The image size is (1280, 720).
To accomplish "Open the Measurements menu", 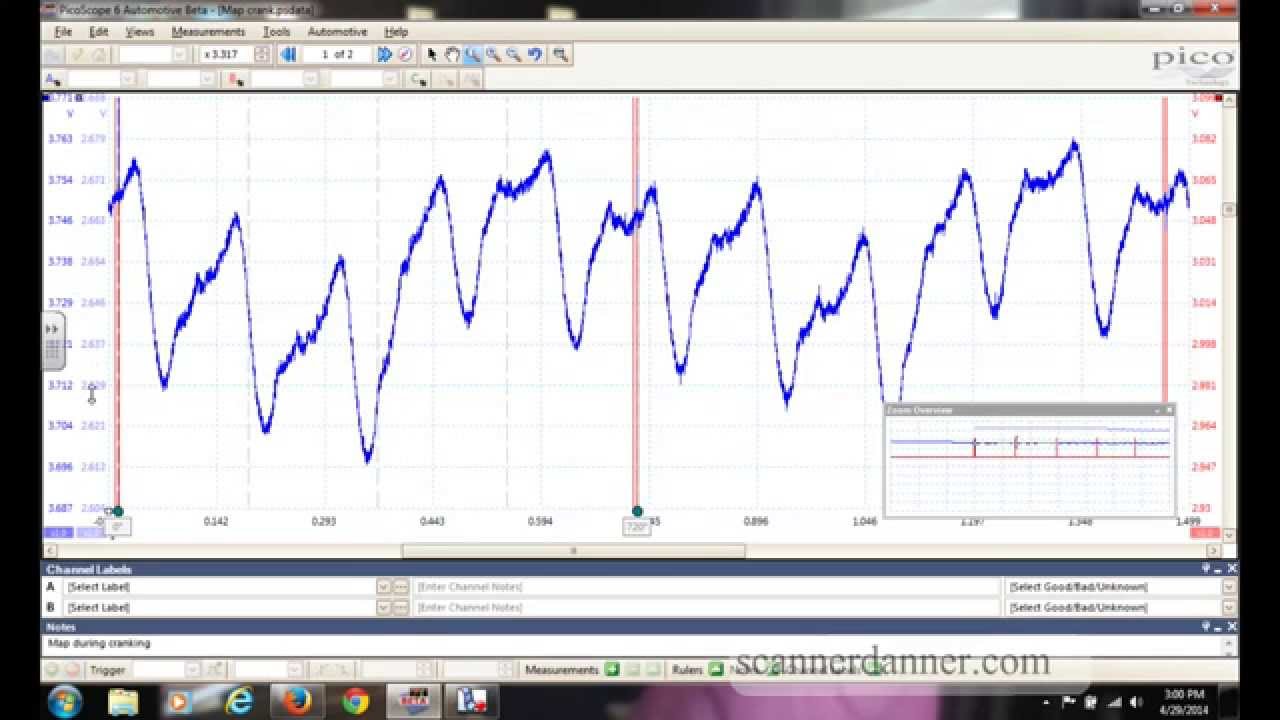I will [x=208, y=32].
